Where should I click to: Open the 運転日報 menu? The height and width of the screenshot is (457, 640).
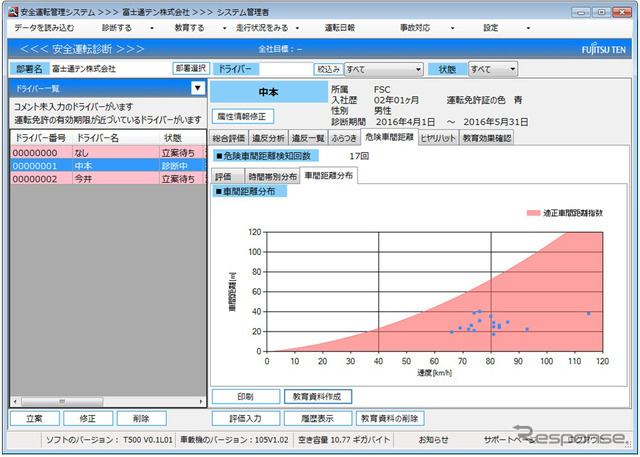tap(339, 28)
